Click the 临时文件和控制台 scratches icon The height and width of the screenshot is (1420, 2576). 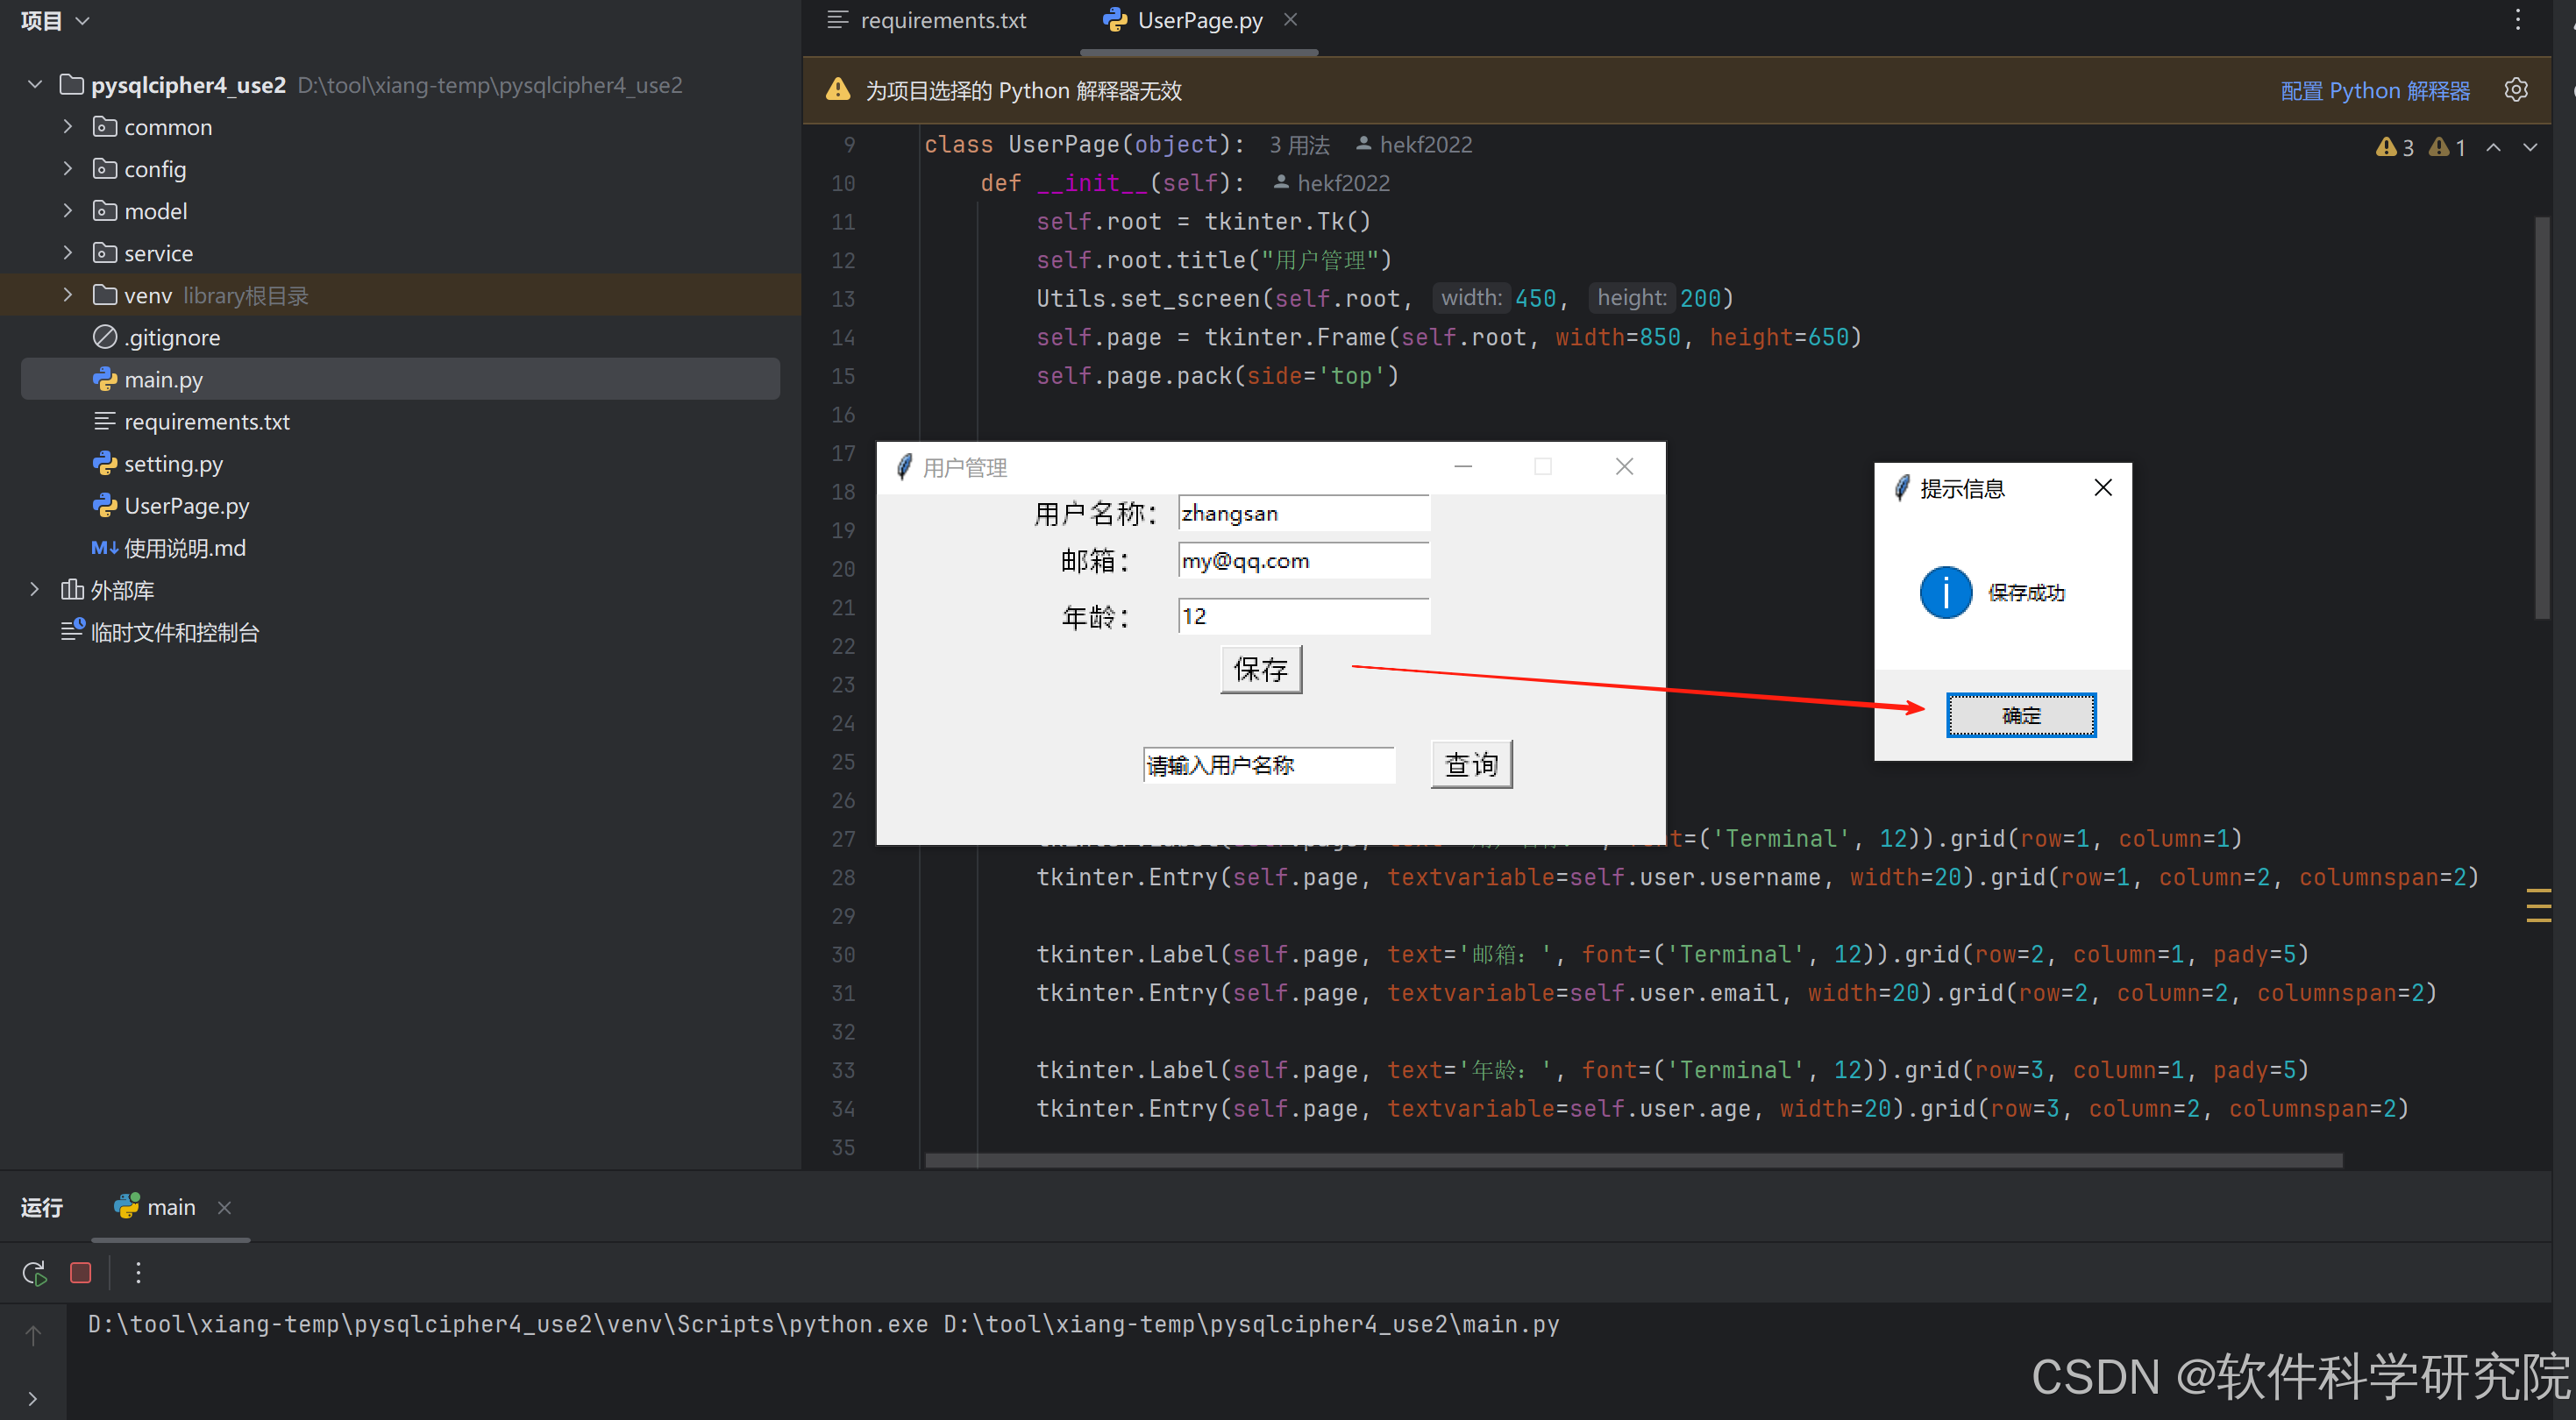click(x=72, y=631)
